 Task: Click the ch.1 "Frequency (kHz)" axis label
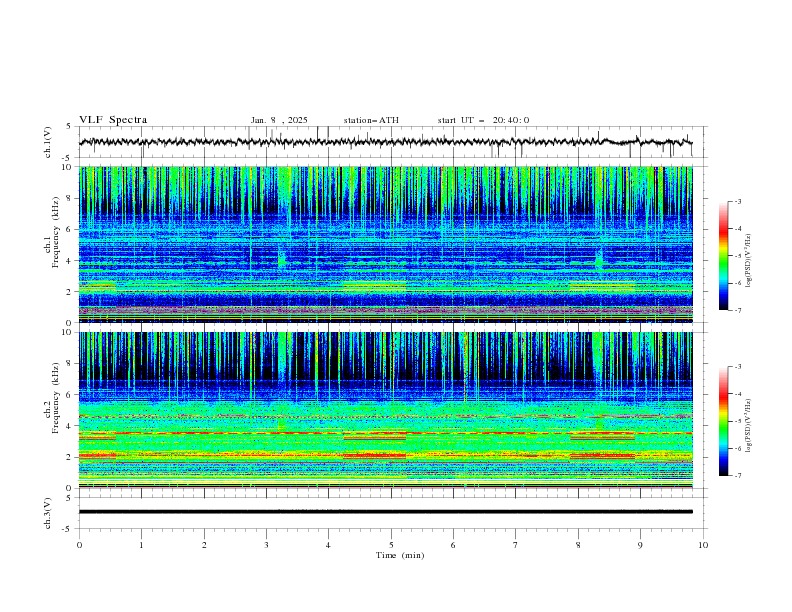pyautogui.click(x=55, y=232)
